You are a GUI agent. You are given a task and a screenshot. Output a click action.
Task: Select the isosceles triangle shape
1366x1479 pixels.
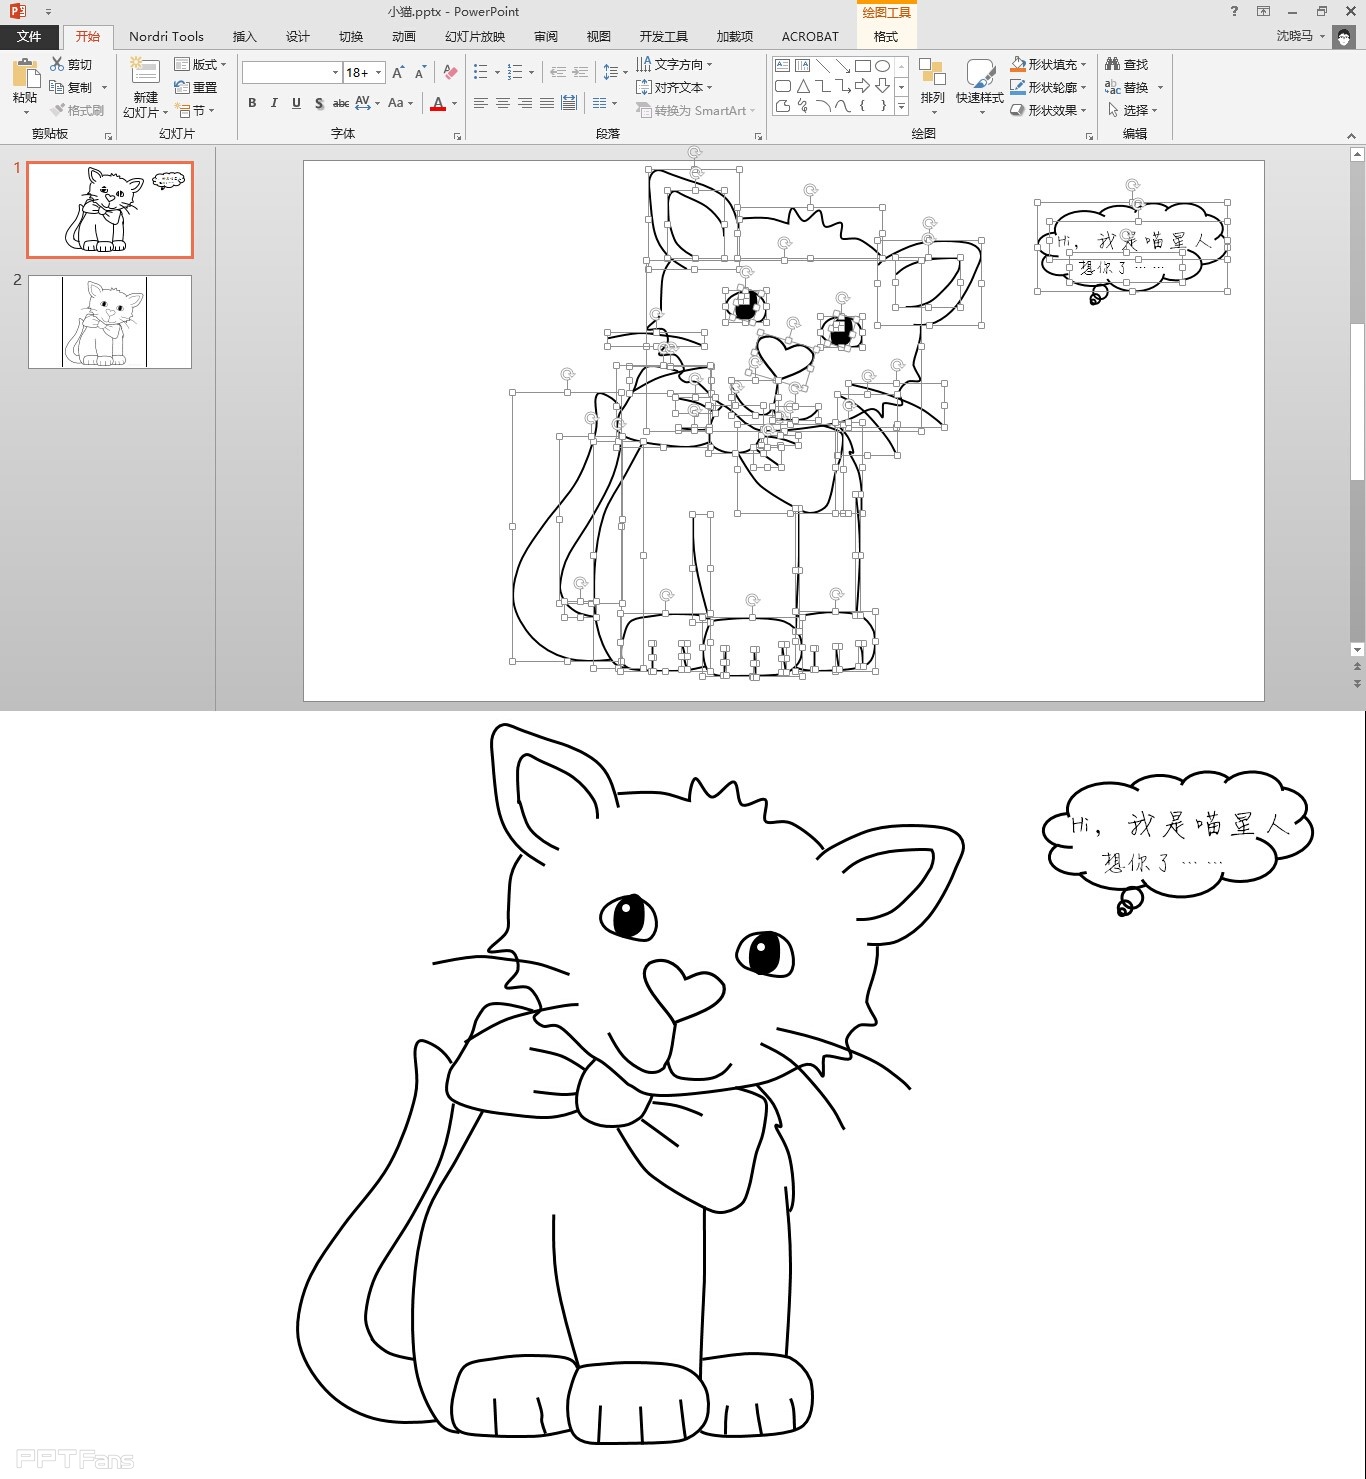pyautogui.click(x=802, y=86)
